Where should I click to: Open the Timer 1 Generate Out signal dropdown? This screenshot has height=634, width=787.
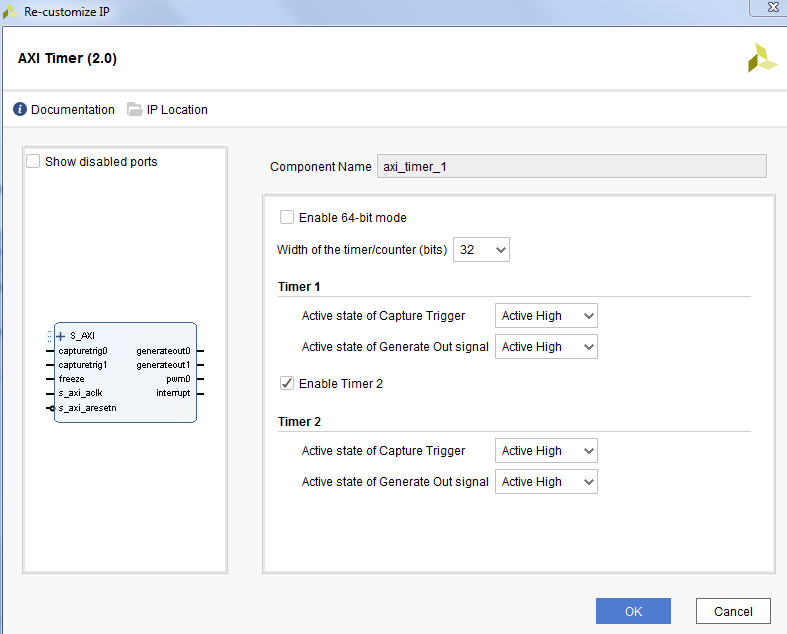click(546, 347)
